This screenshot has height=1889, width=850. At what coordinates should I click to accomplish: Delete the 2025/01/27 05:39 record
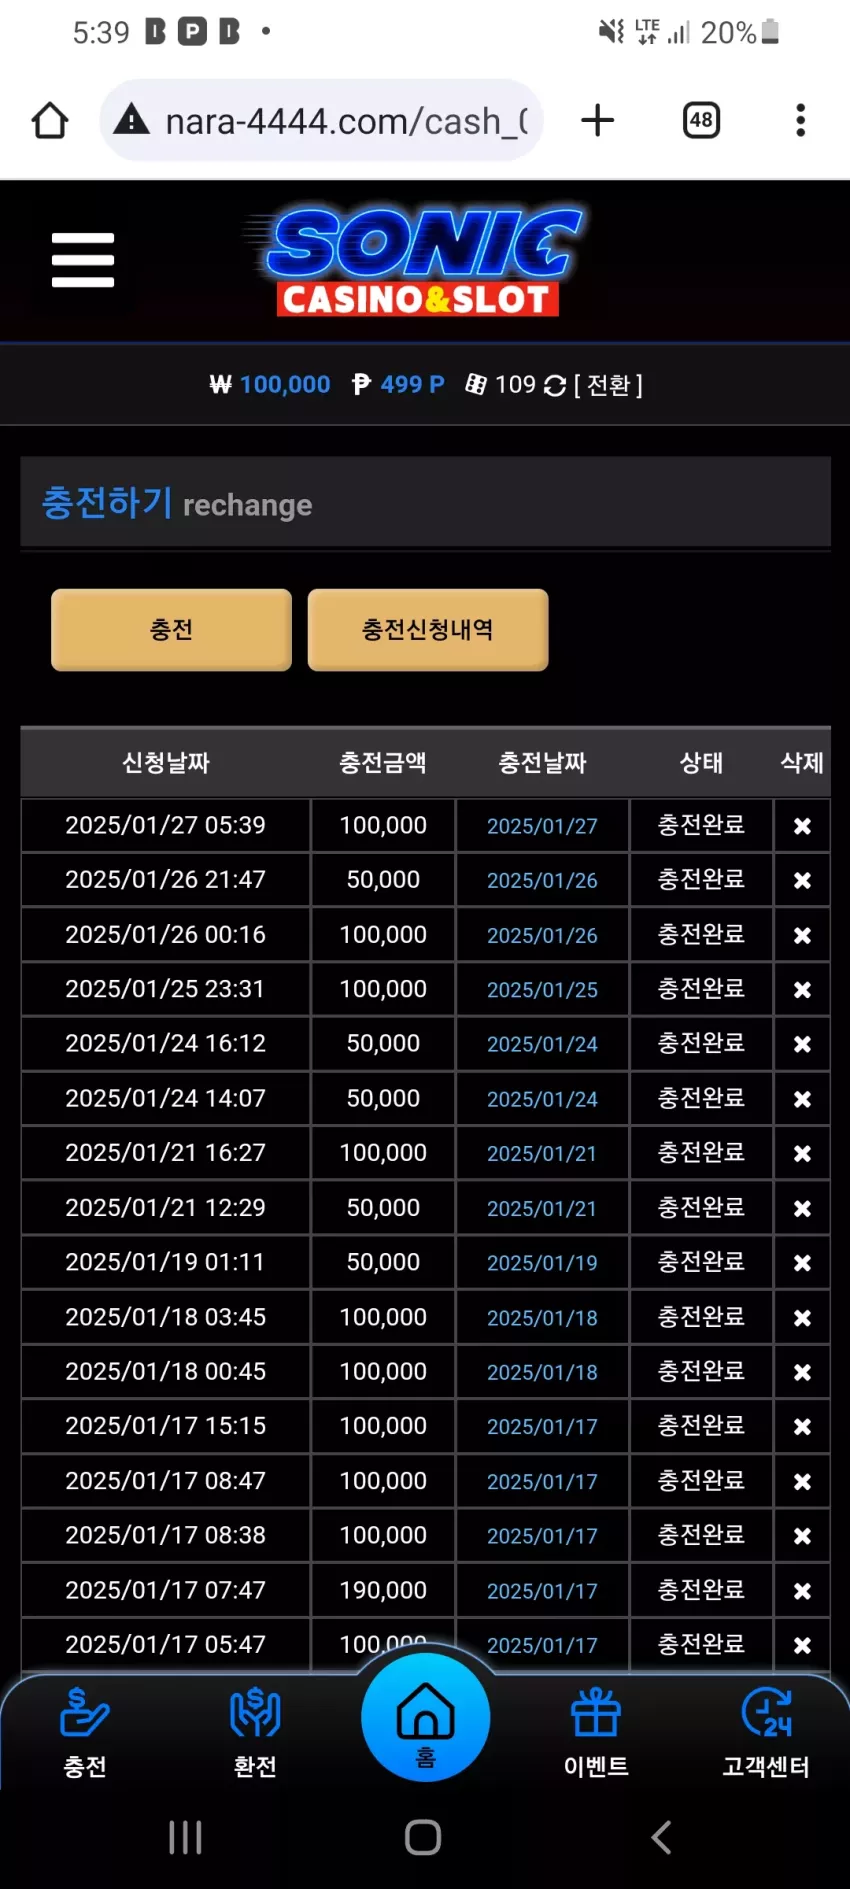click(x=802, y=826)
